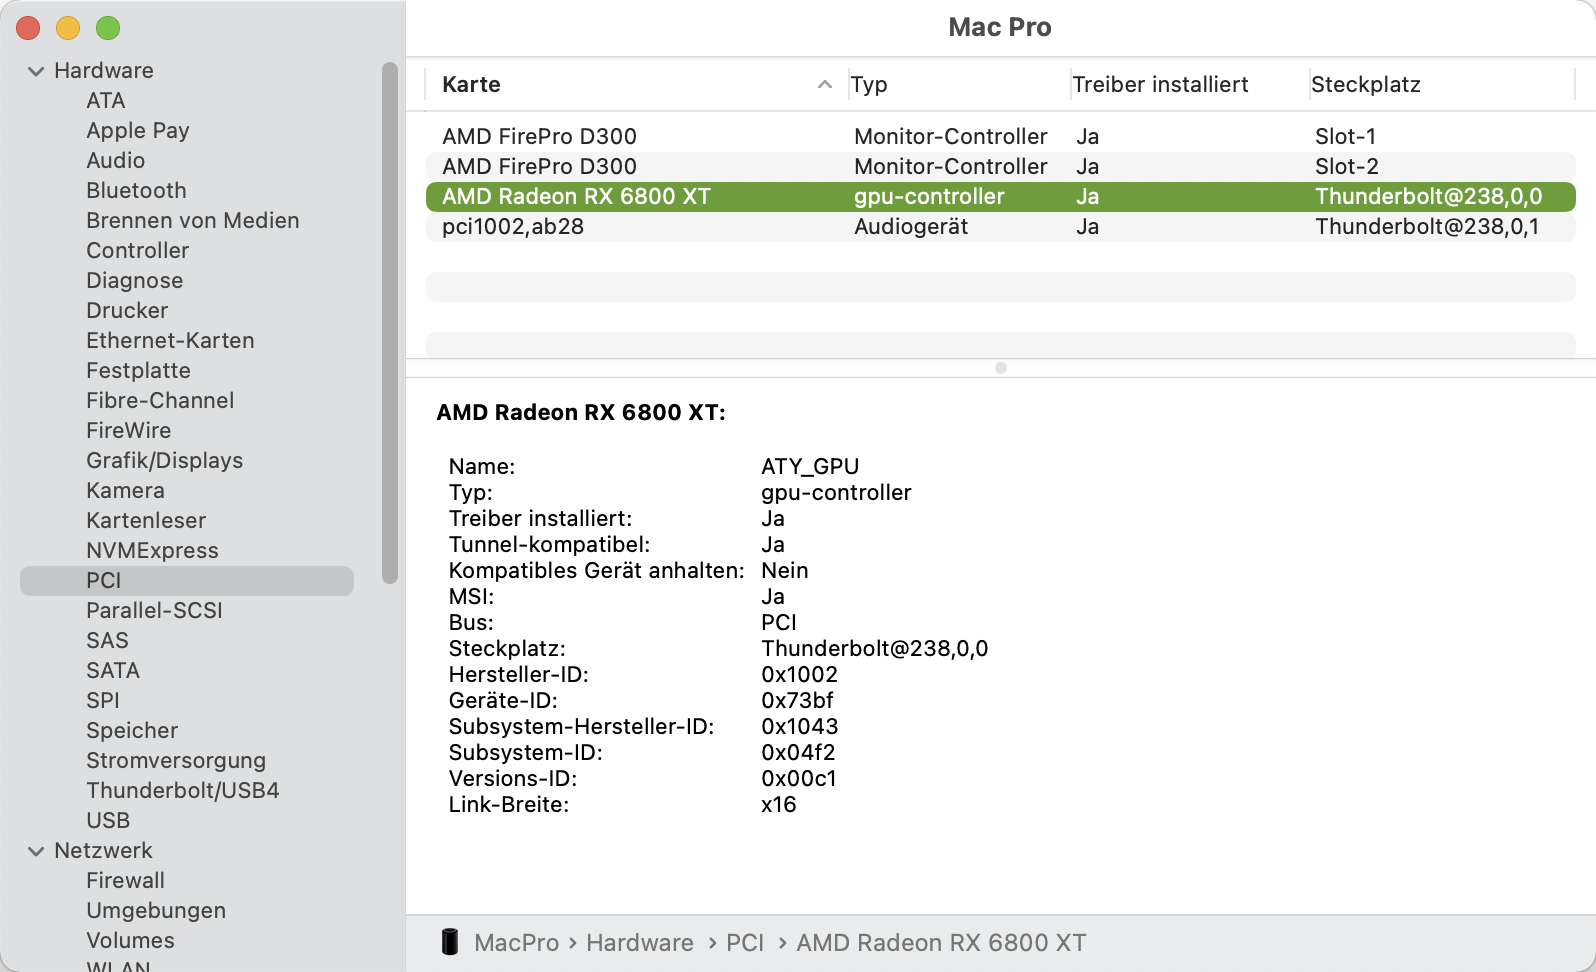
Task: Click Hardware in the path bar
Action: coord(639,943)
